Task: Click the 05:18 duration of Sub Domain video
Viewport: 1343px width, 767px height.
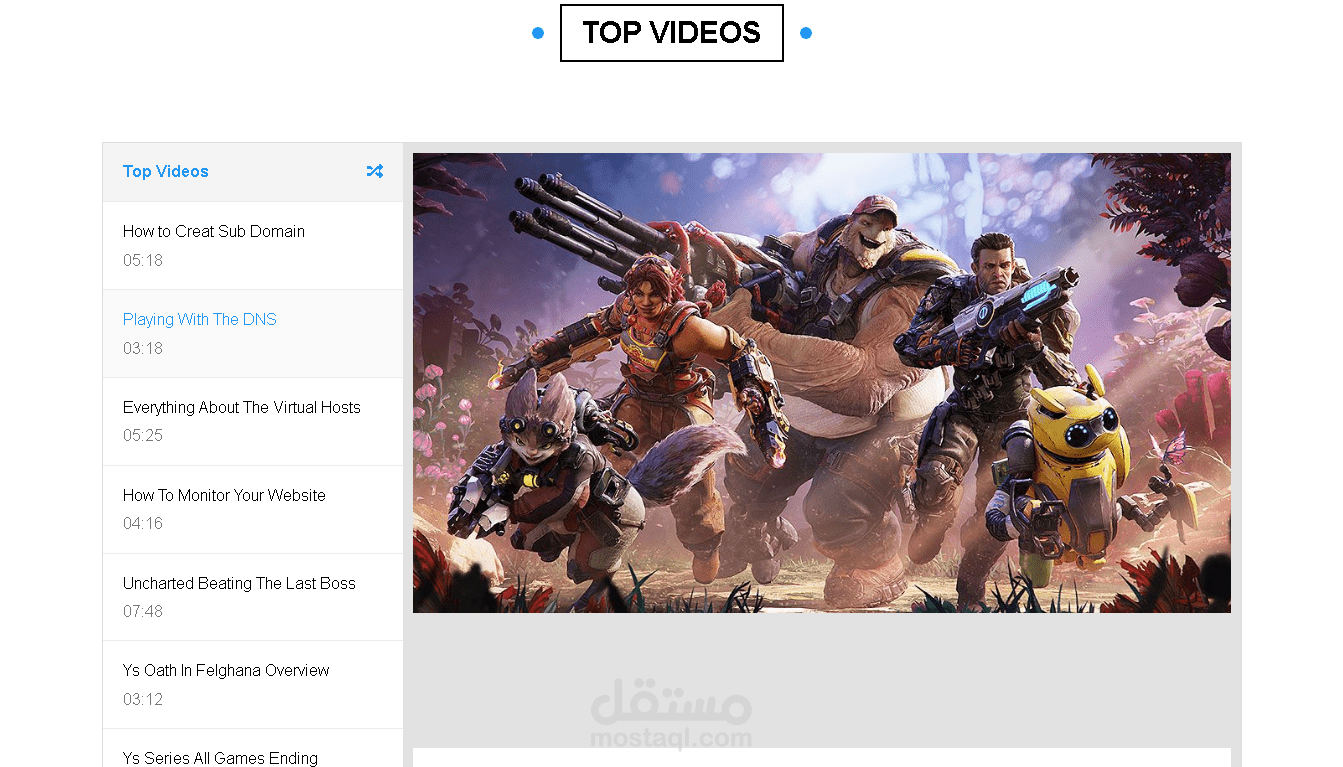Action: (143, 260)
